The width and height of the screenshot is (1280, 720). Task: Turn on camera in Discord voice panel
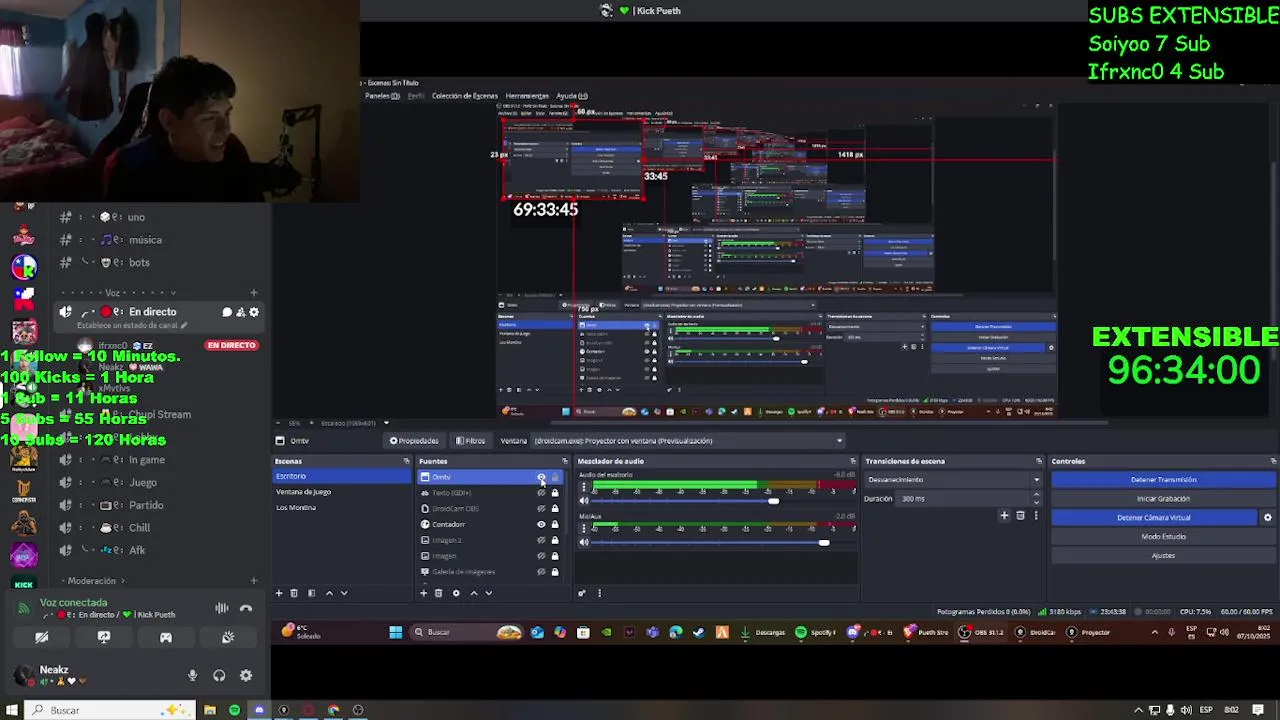click(42, 637)
